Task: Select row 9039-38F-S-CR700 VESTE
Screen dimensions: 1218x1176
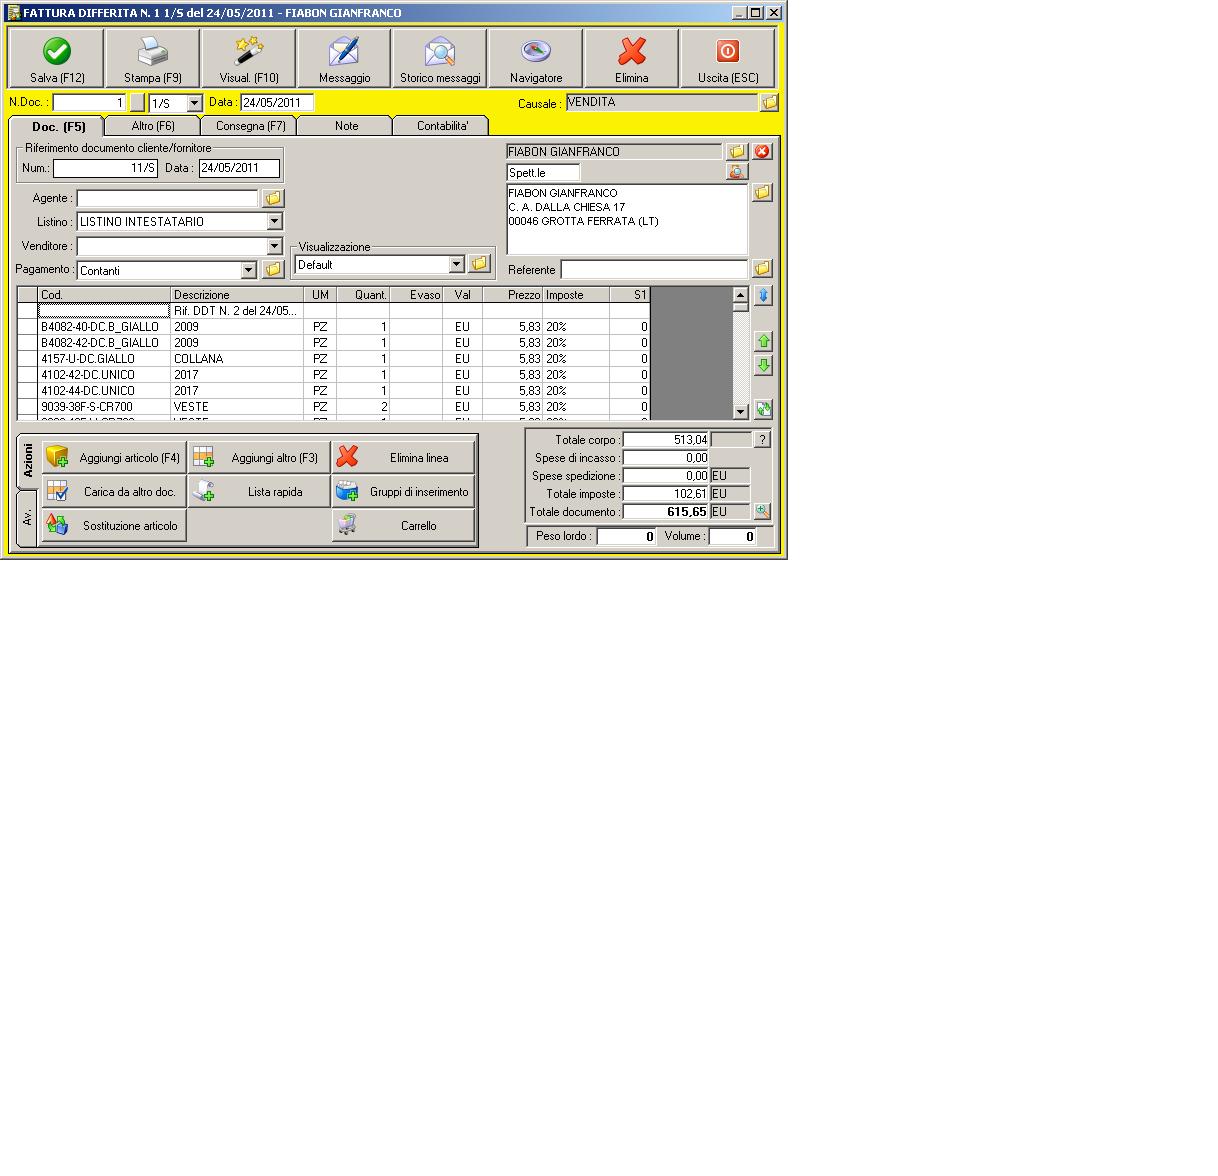Action: tap(333, 406)
